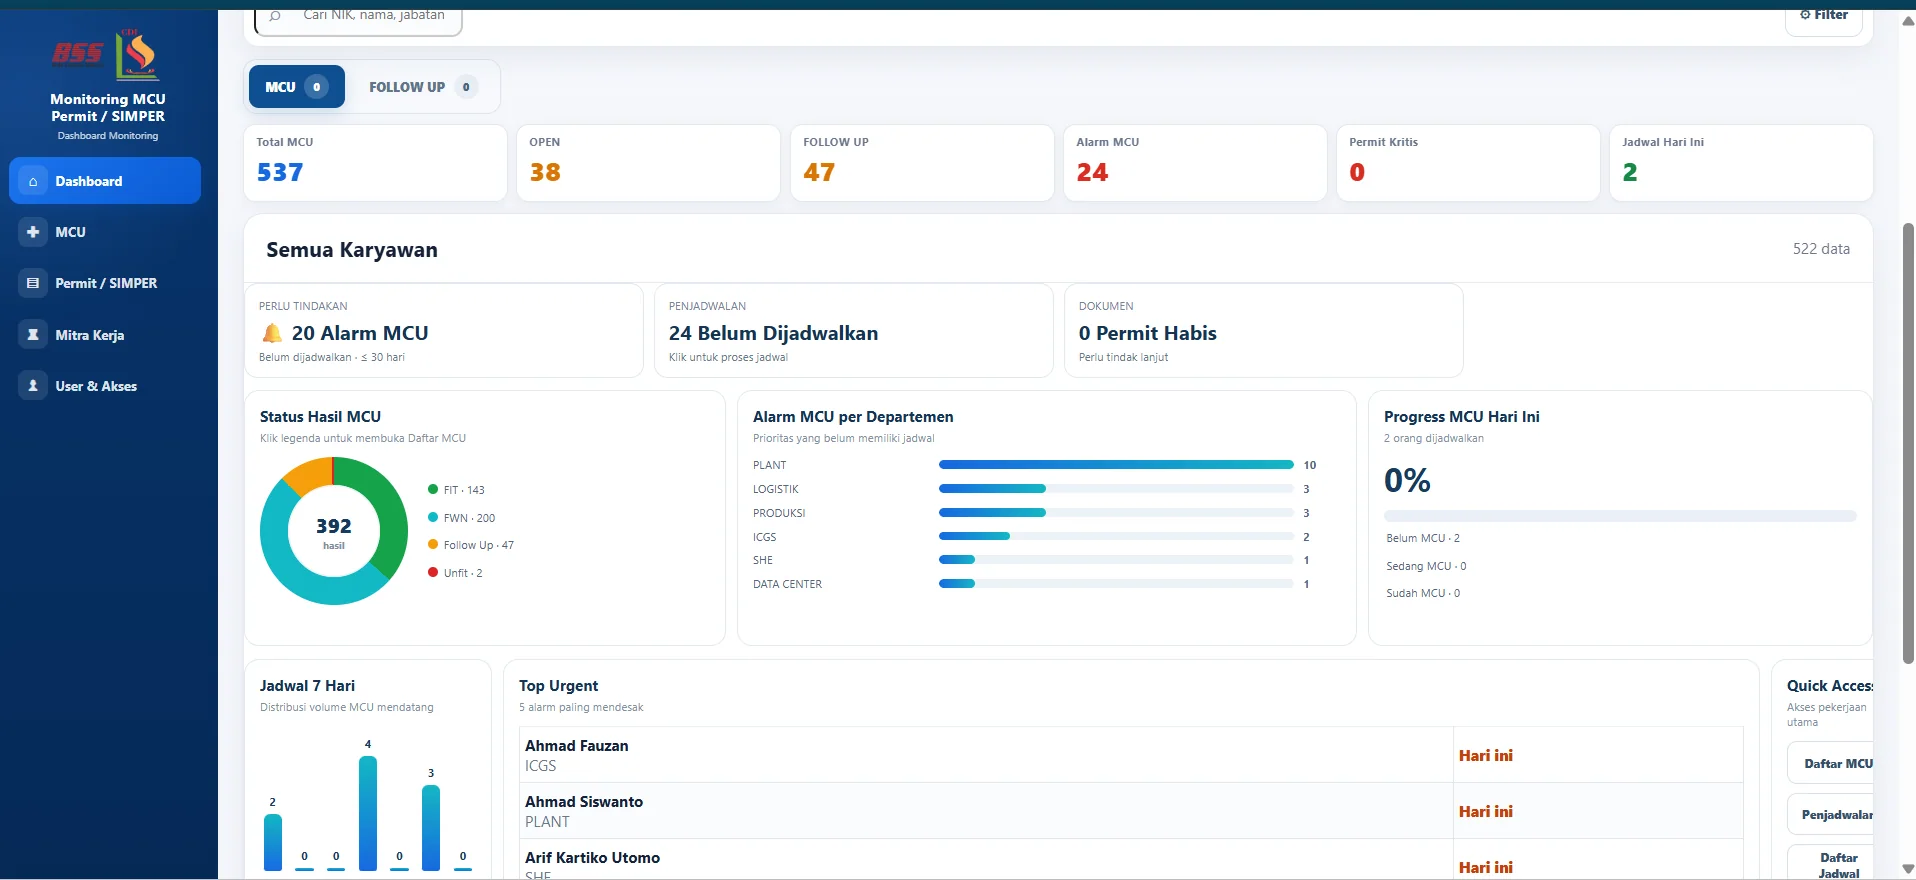The width and height of the screenshot is (1916, 880).
Task: Click the Filter button
Action: pos(1824,18)
